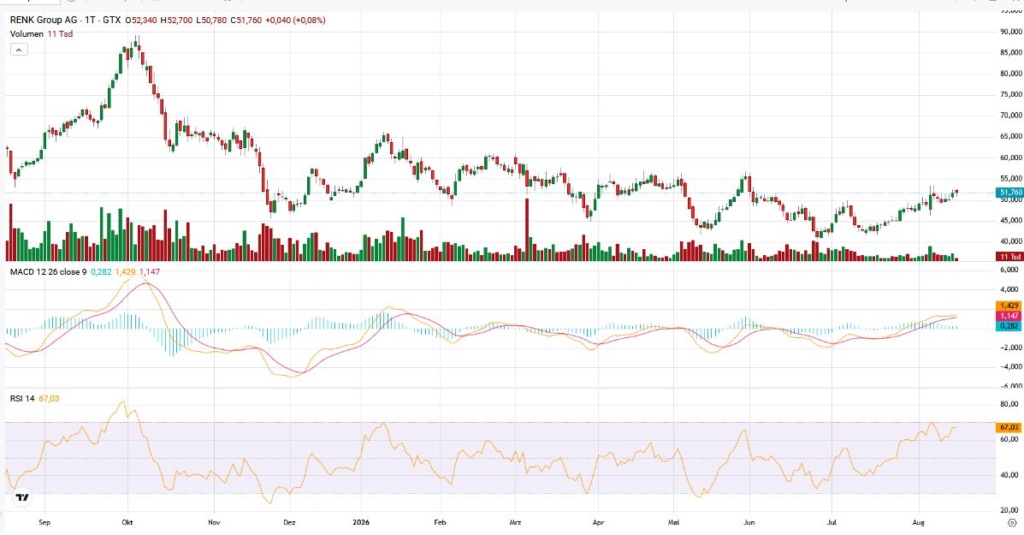Click the 65,000 price scale label

1011,136
